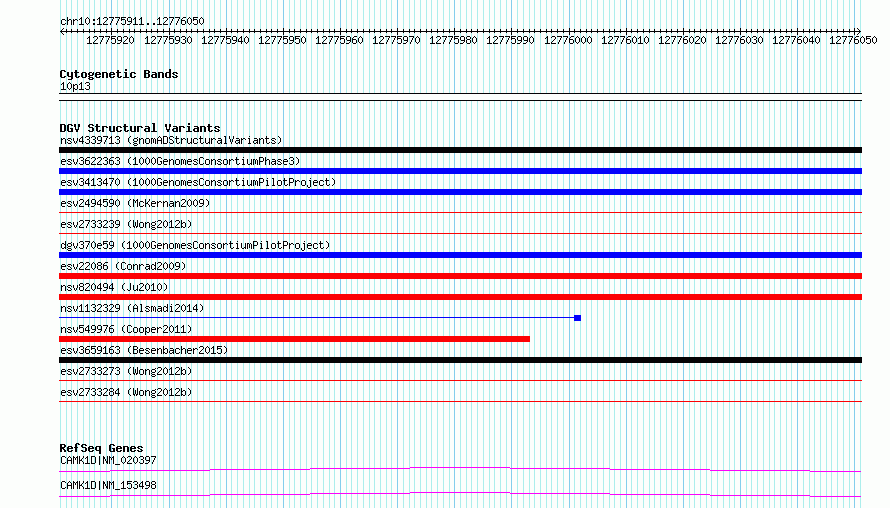Screen dimensions: 890x508
Task: Click the blue square end of nsv1132329
Action: [577, 318]
